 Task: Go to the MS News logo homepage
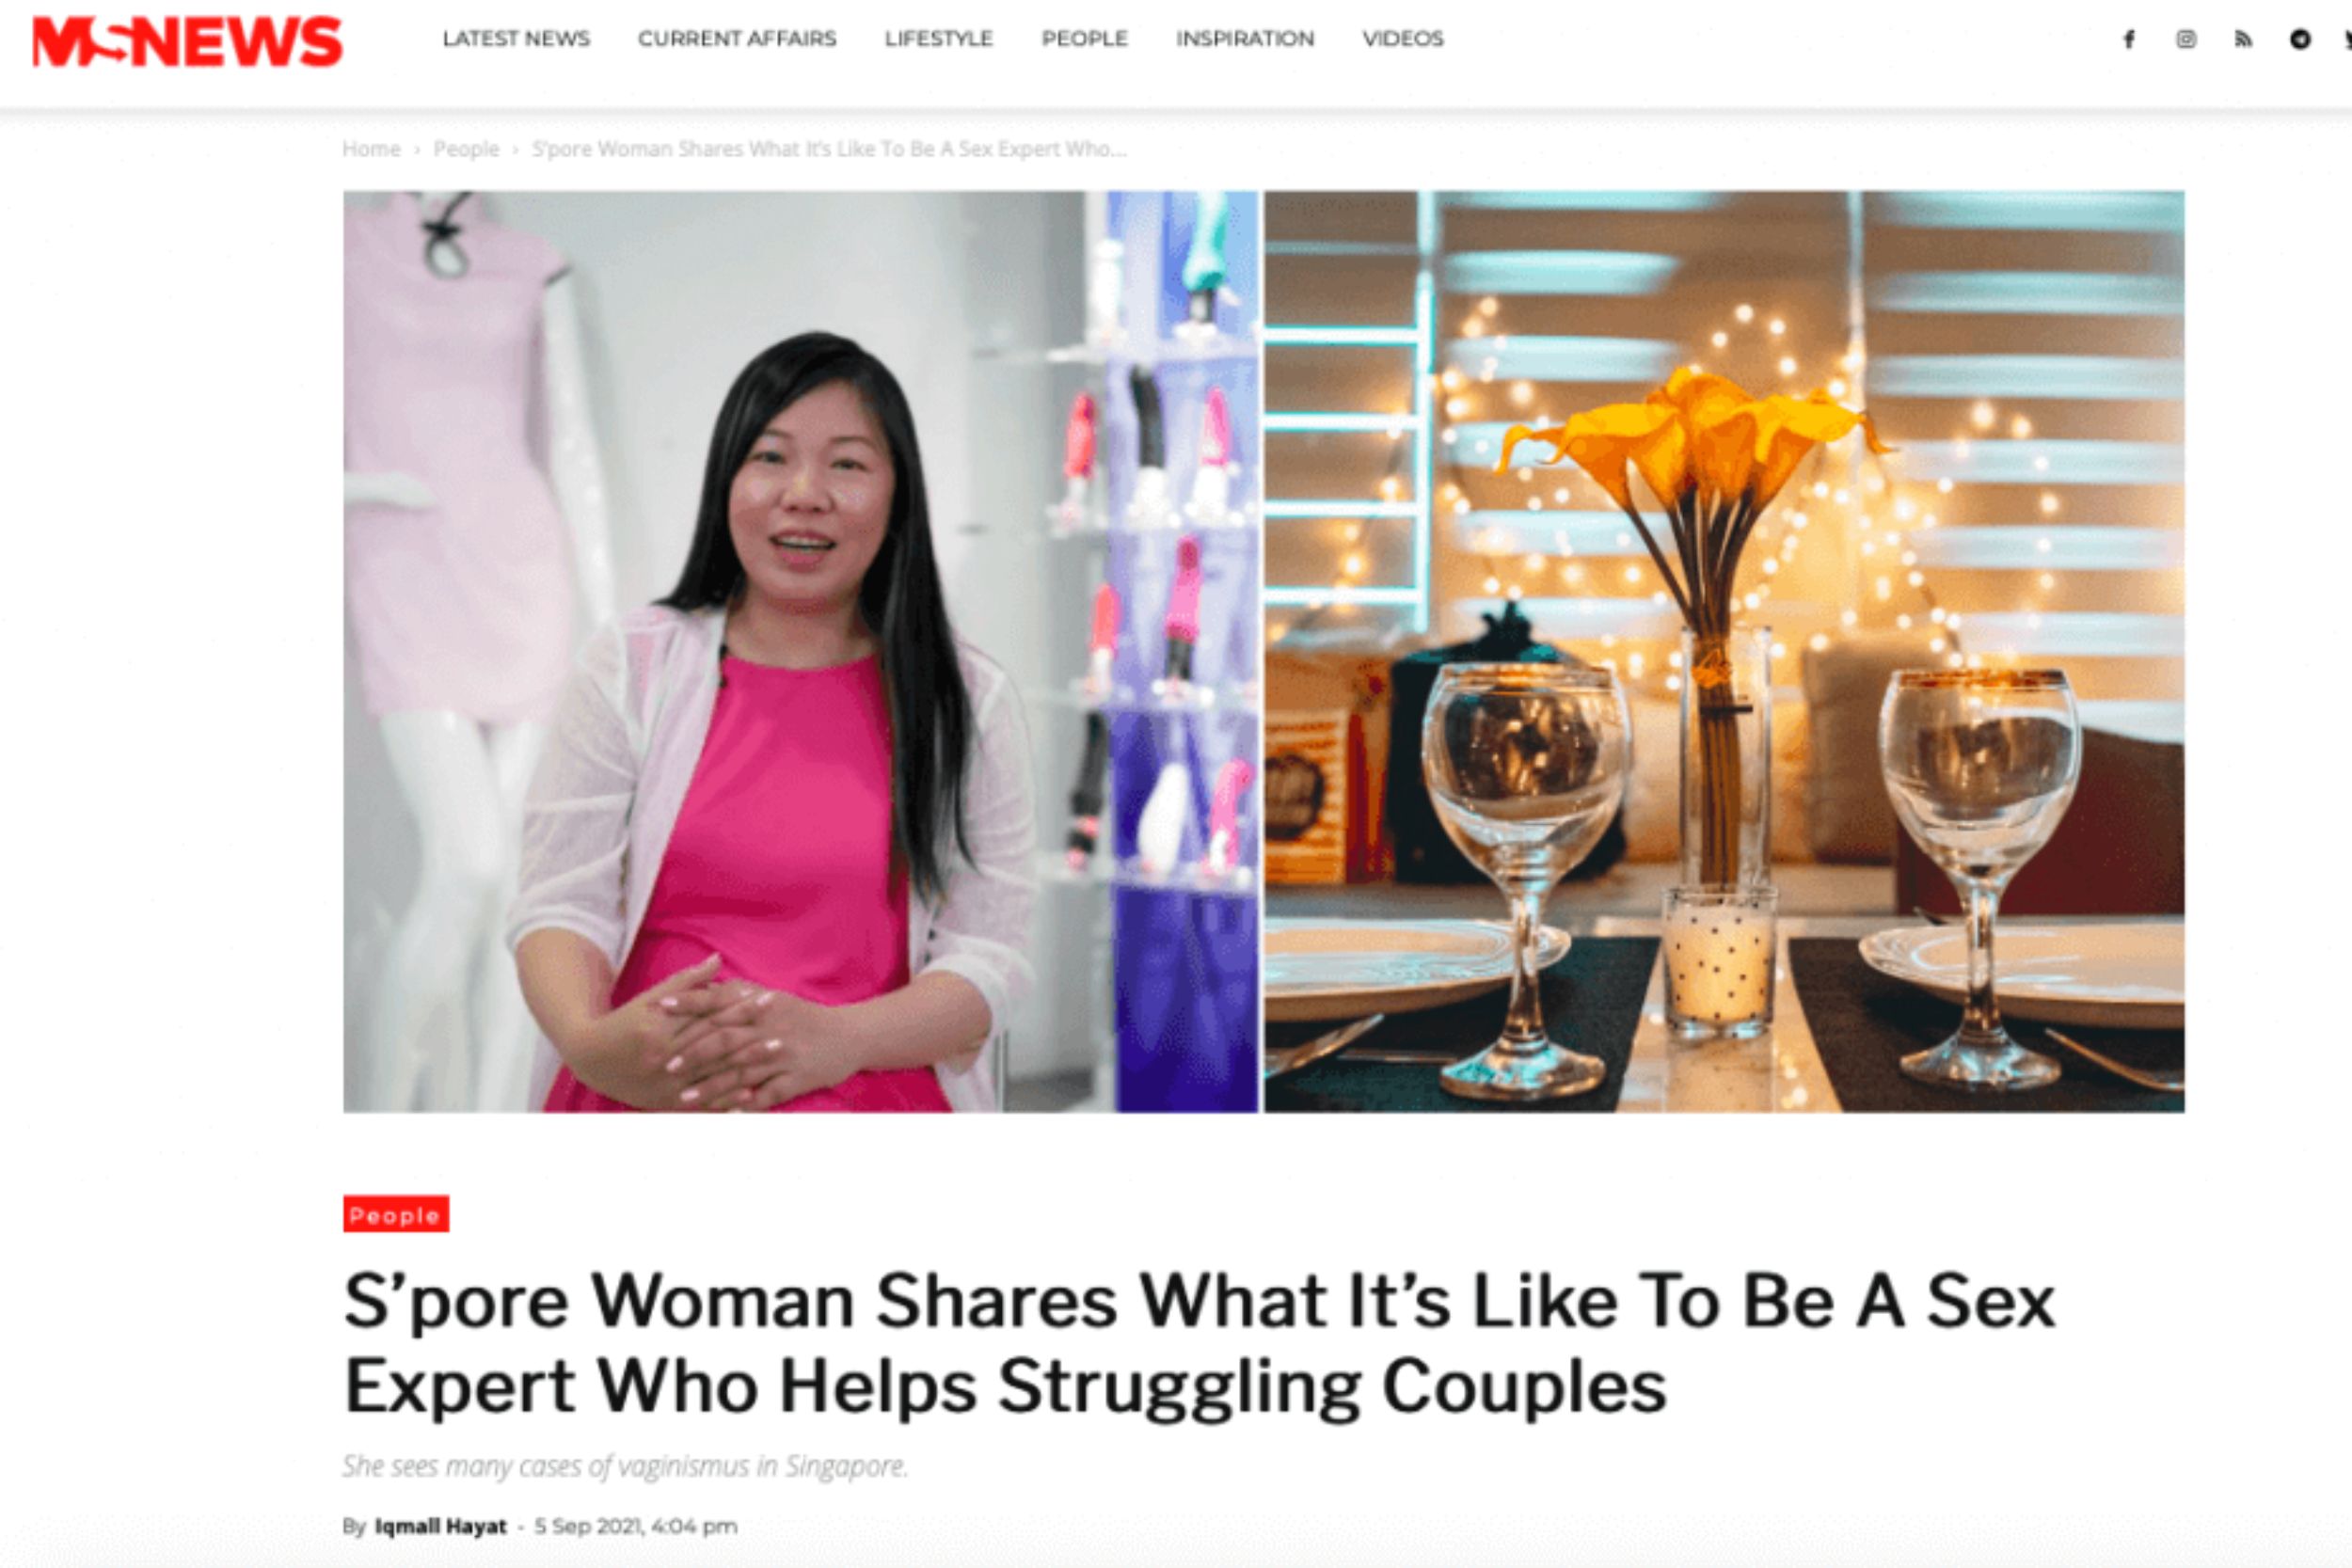(x=187, y=41)
